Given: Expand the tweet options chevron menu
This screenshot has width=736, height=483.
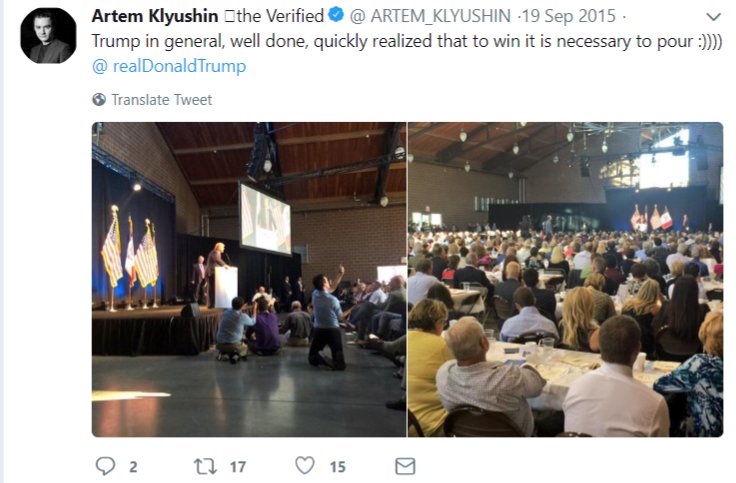Looking at the screenshot, I should point(713,17).
